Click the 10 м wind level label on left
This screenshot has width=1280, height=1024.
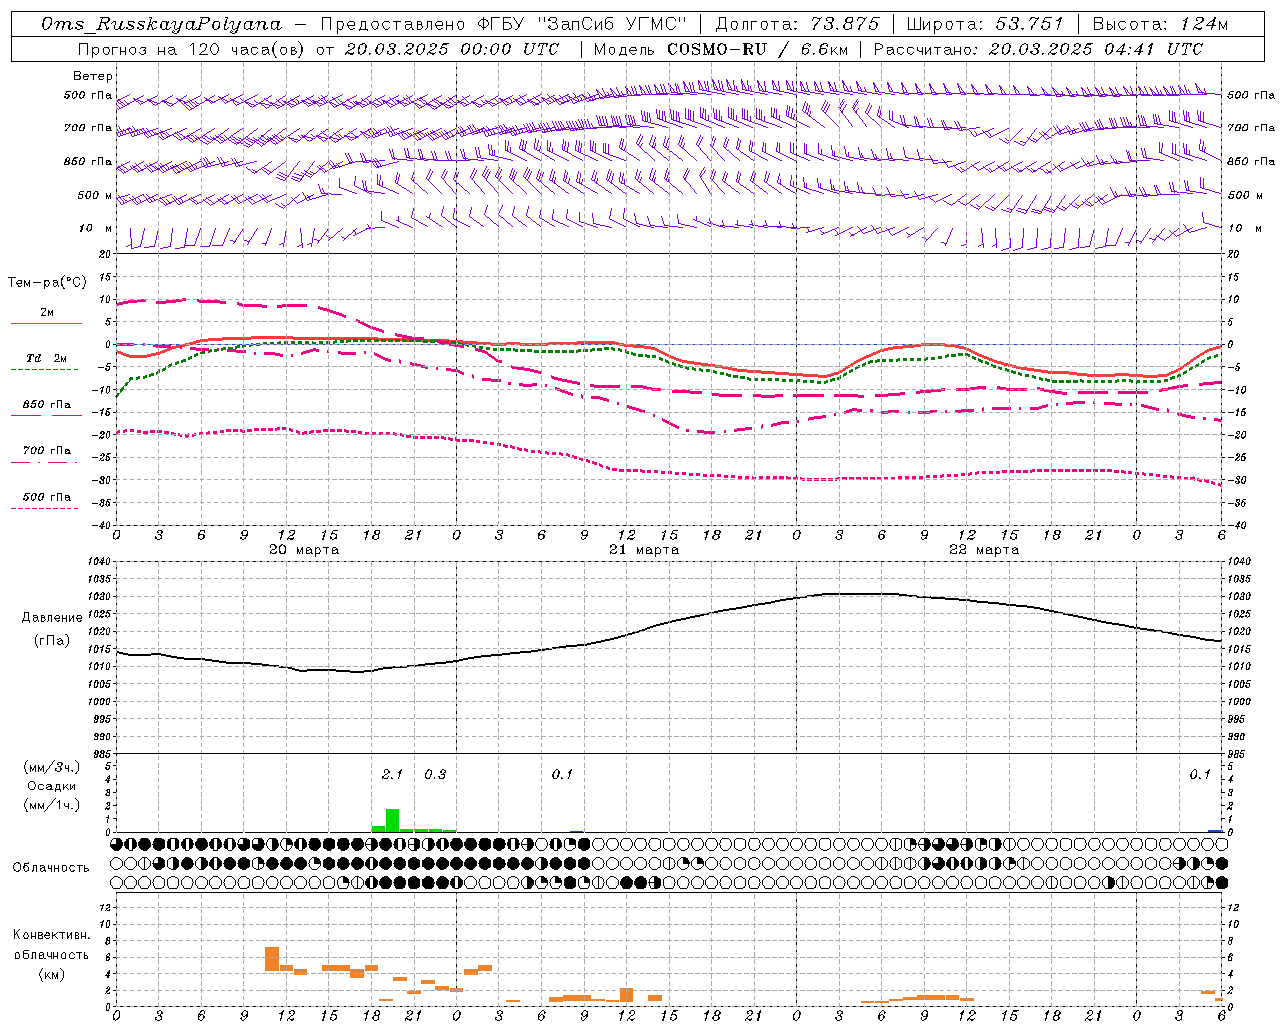tap(96, 228)
